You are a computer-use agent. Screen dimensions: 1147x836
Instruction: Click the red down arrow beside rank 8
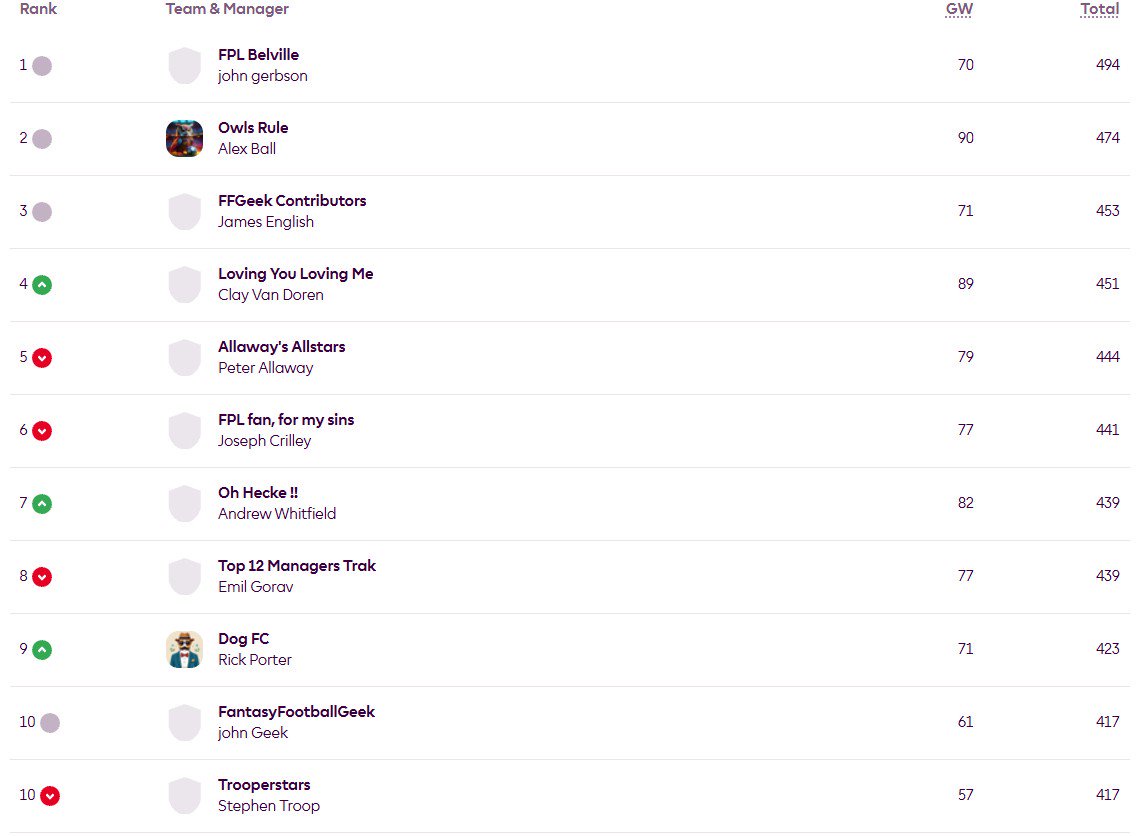pyautogui.click(x=42, y=577)
